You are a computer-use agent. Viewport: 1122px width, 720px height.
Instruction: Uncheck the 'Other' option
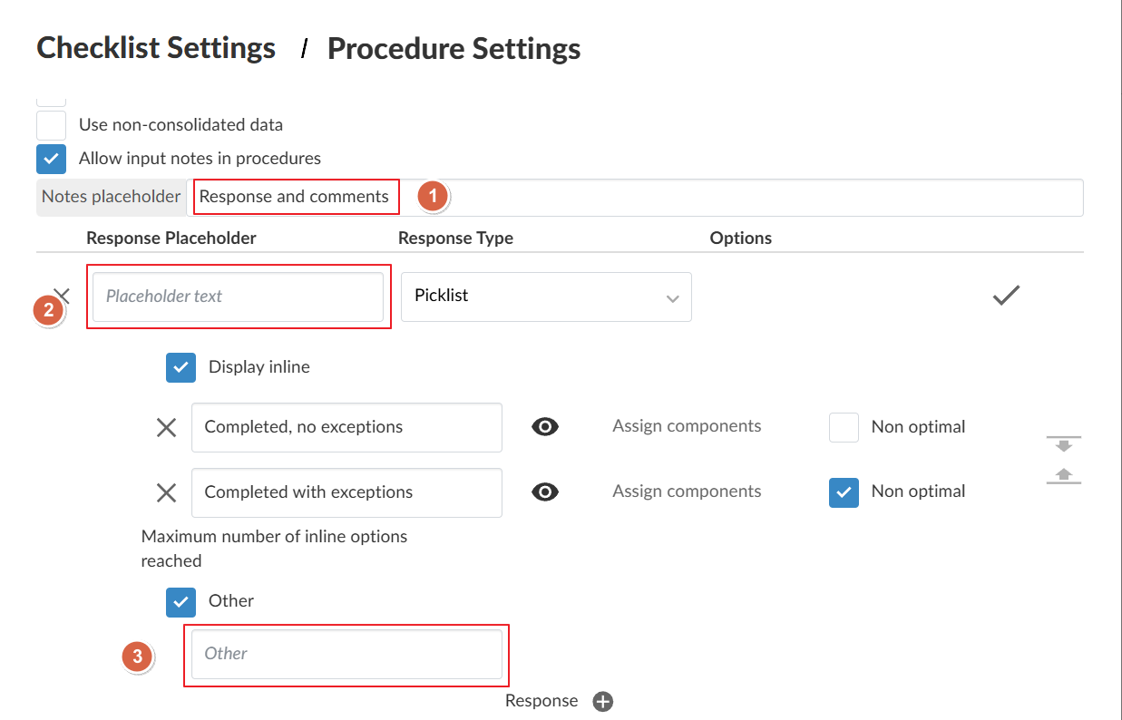tap(180, 601)
